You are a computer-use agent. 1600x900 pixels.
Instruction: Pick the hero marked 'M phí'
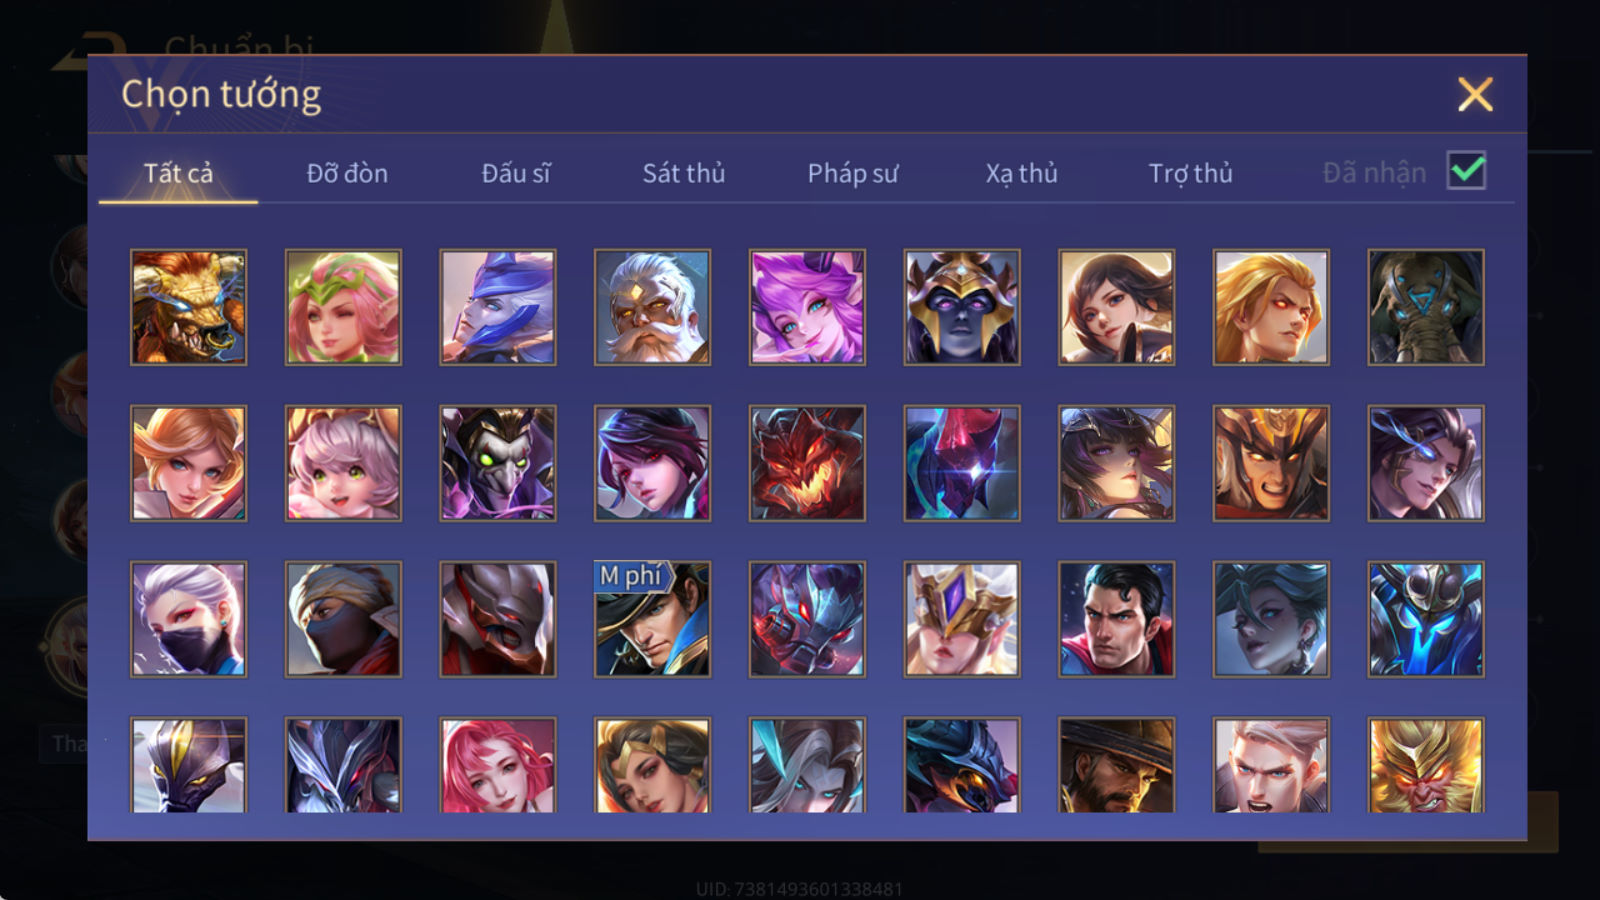pos(652,619)
